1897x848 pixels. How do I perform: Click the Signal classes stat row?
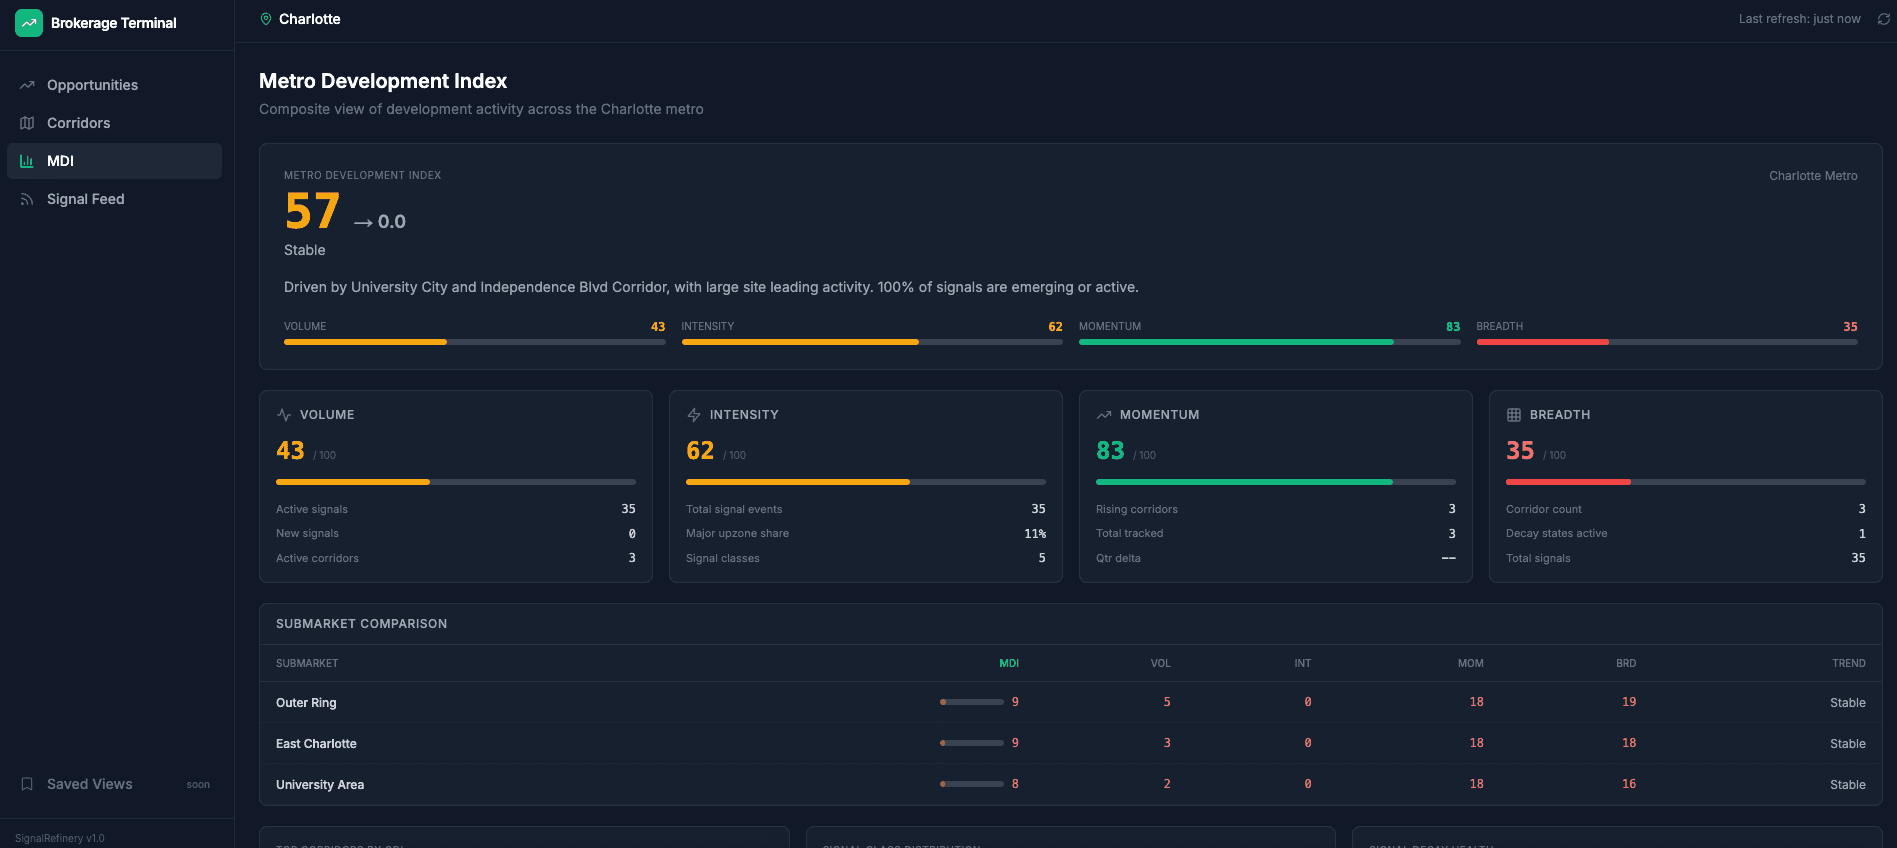tap(866, 558)
